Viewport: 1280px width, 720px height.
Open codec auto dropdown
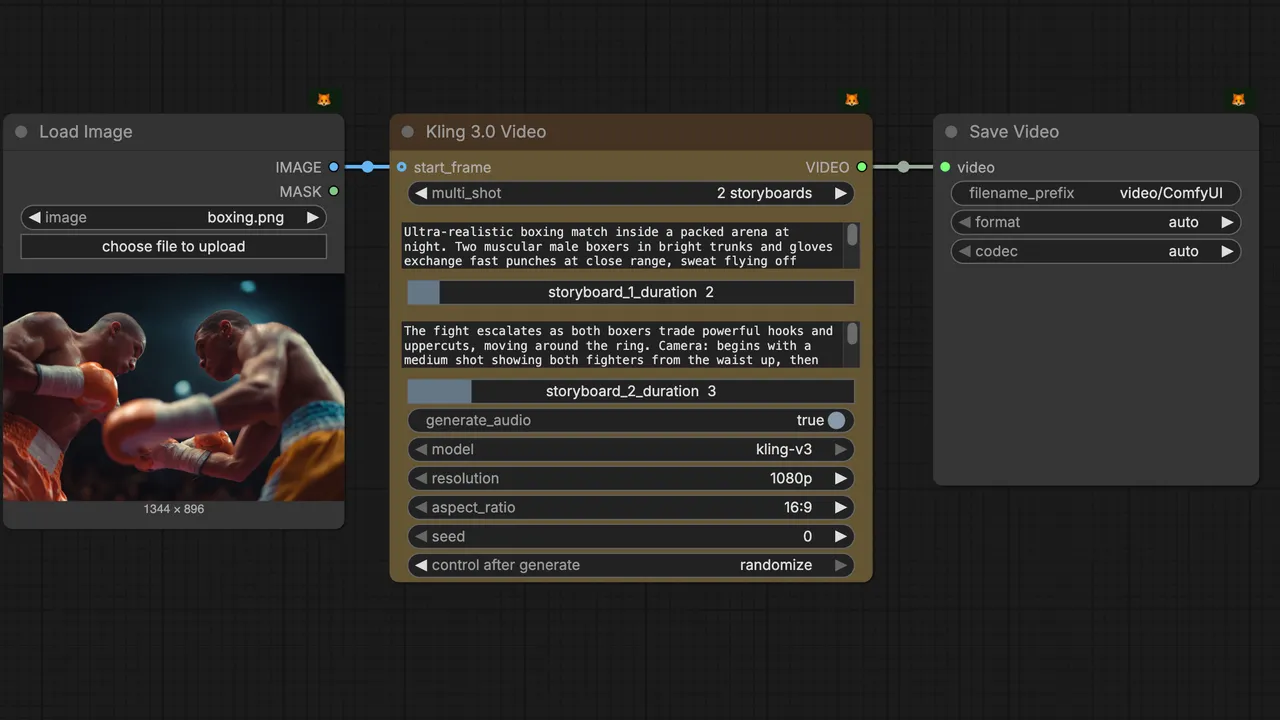tap(1096, 251)
